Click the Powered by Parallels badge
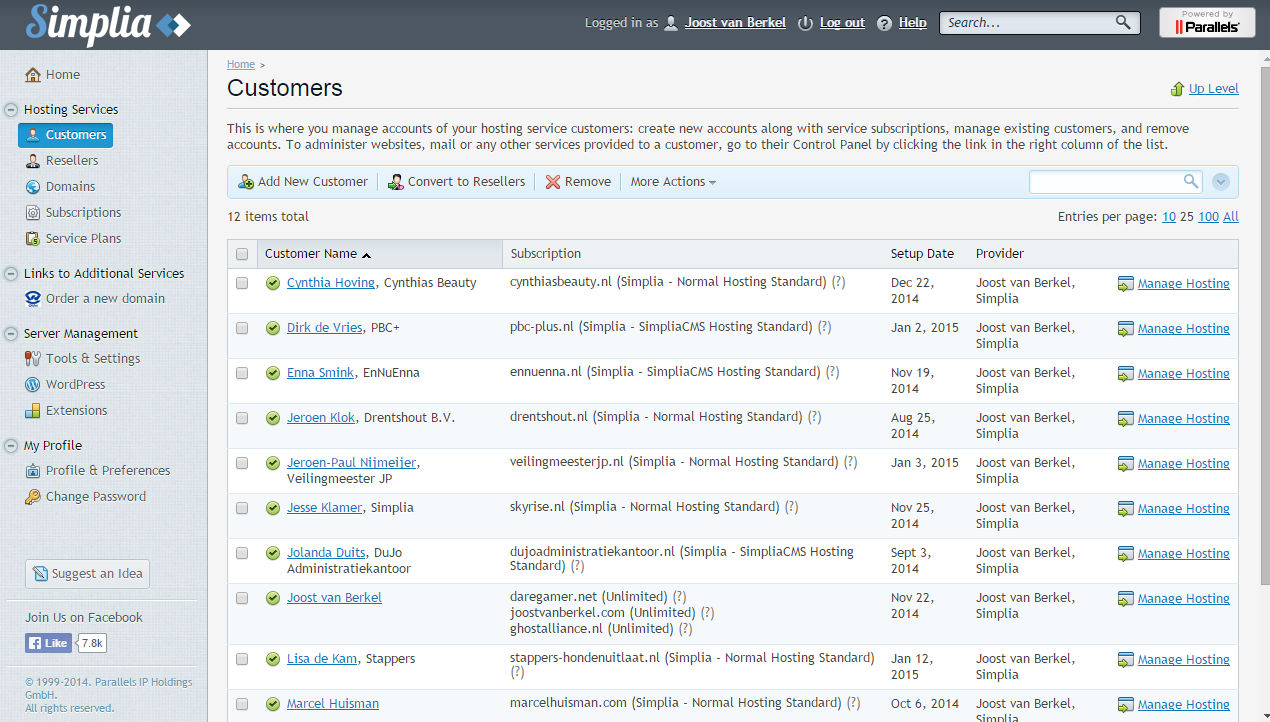The height and width of the screenshot is (722, 1270). pyautogui.click(x=1207, y=22)
